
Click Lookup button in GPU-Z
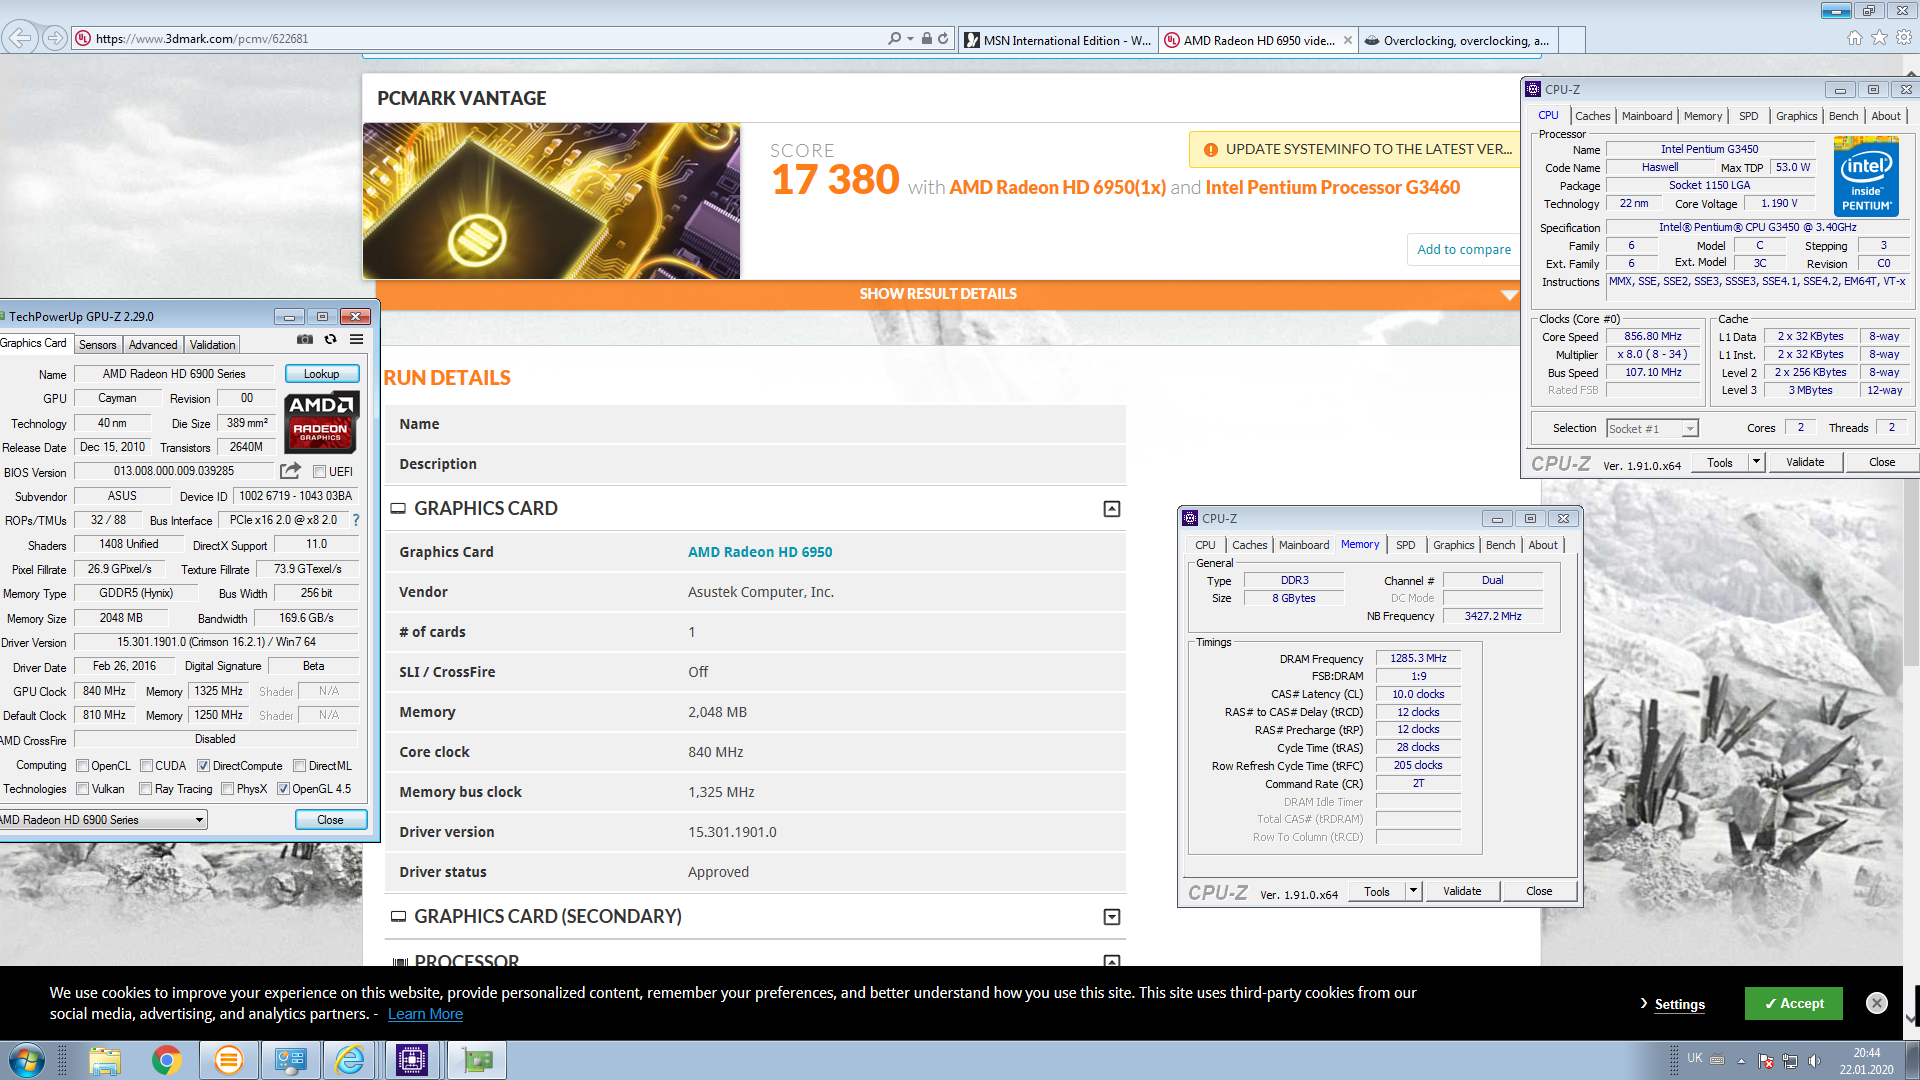coord(321,374)
